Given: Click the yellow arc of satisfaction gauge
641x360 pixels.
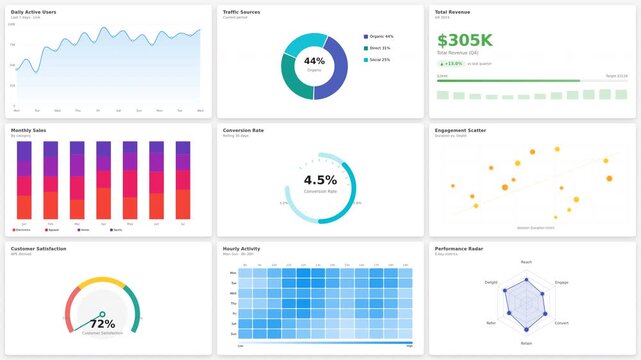Looking at the screenshot, I should 101,280.
